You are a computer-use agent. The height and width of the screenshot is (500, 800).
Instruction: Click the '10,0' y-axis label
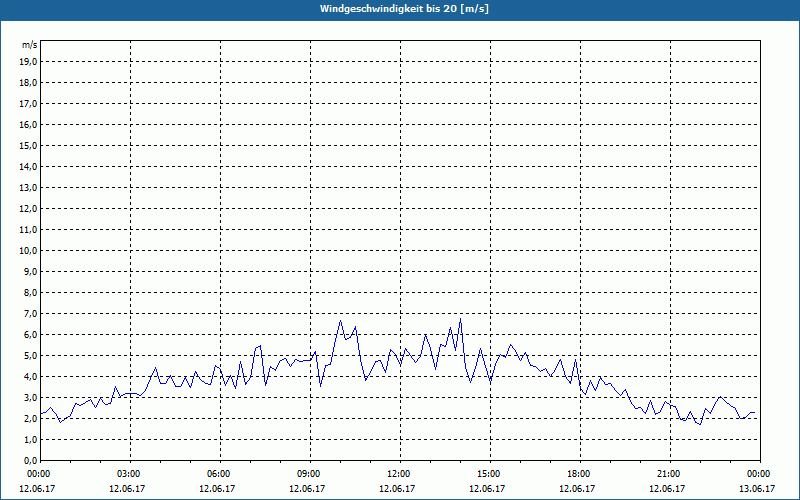click(28, 251)
